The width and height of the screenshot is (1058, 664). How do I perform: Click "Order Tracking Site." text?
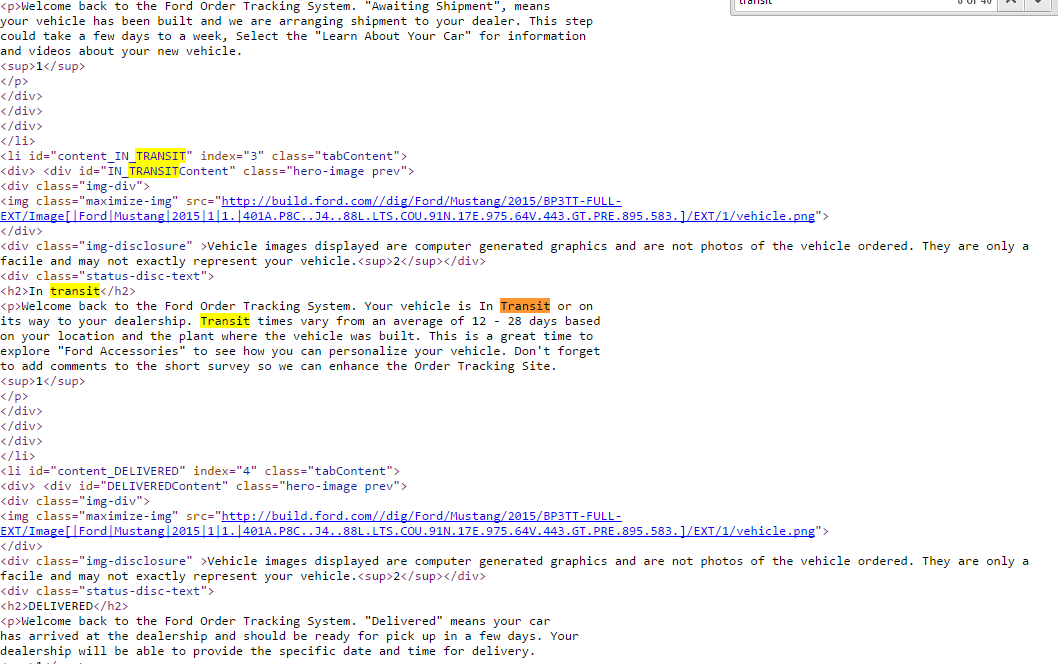486,366
